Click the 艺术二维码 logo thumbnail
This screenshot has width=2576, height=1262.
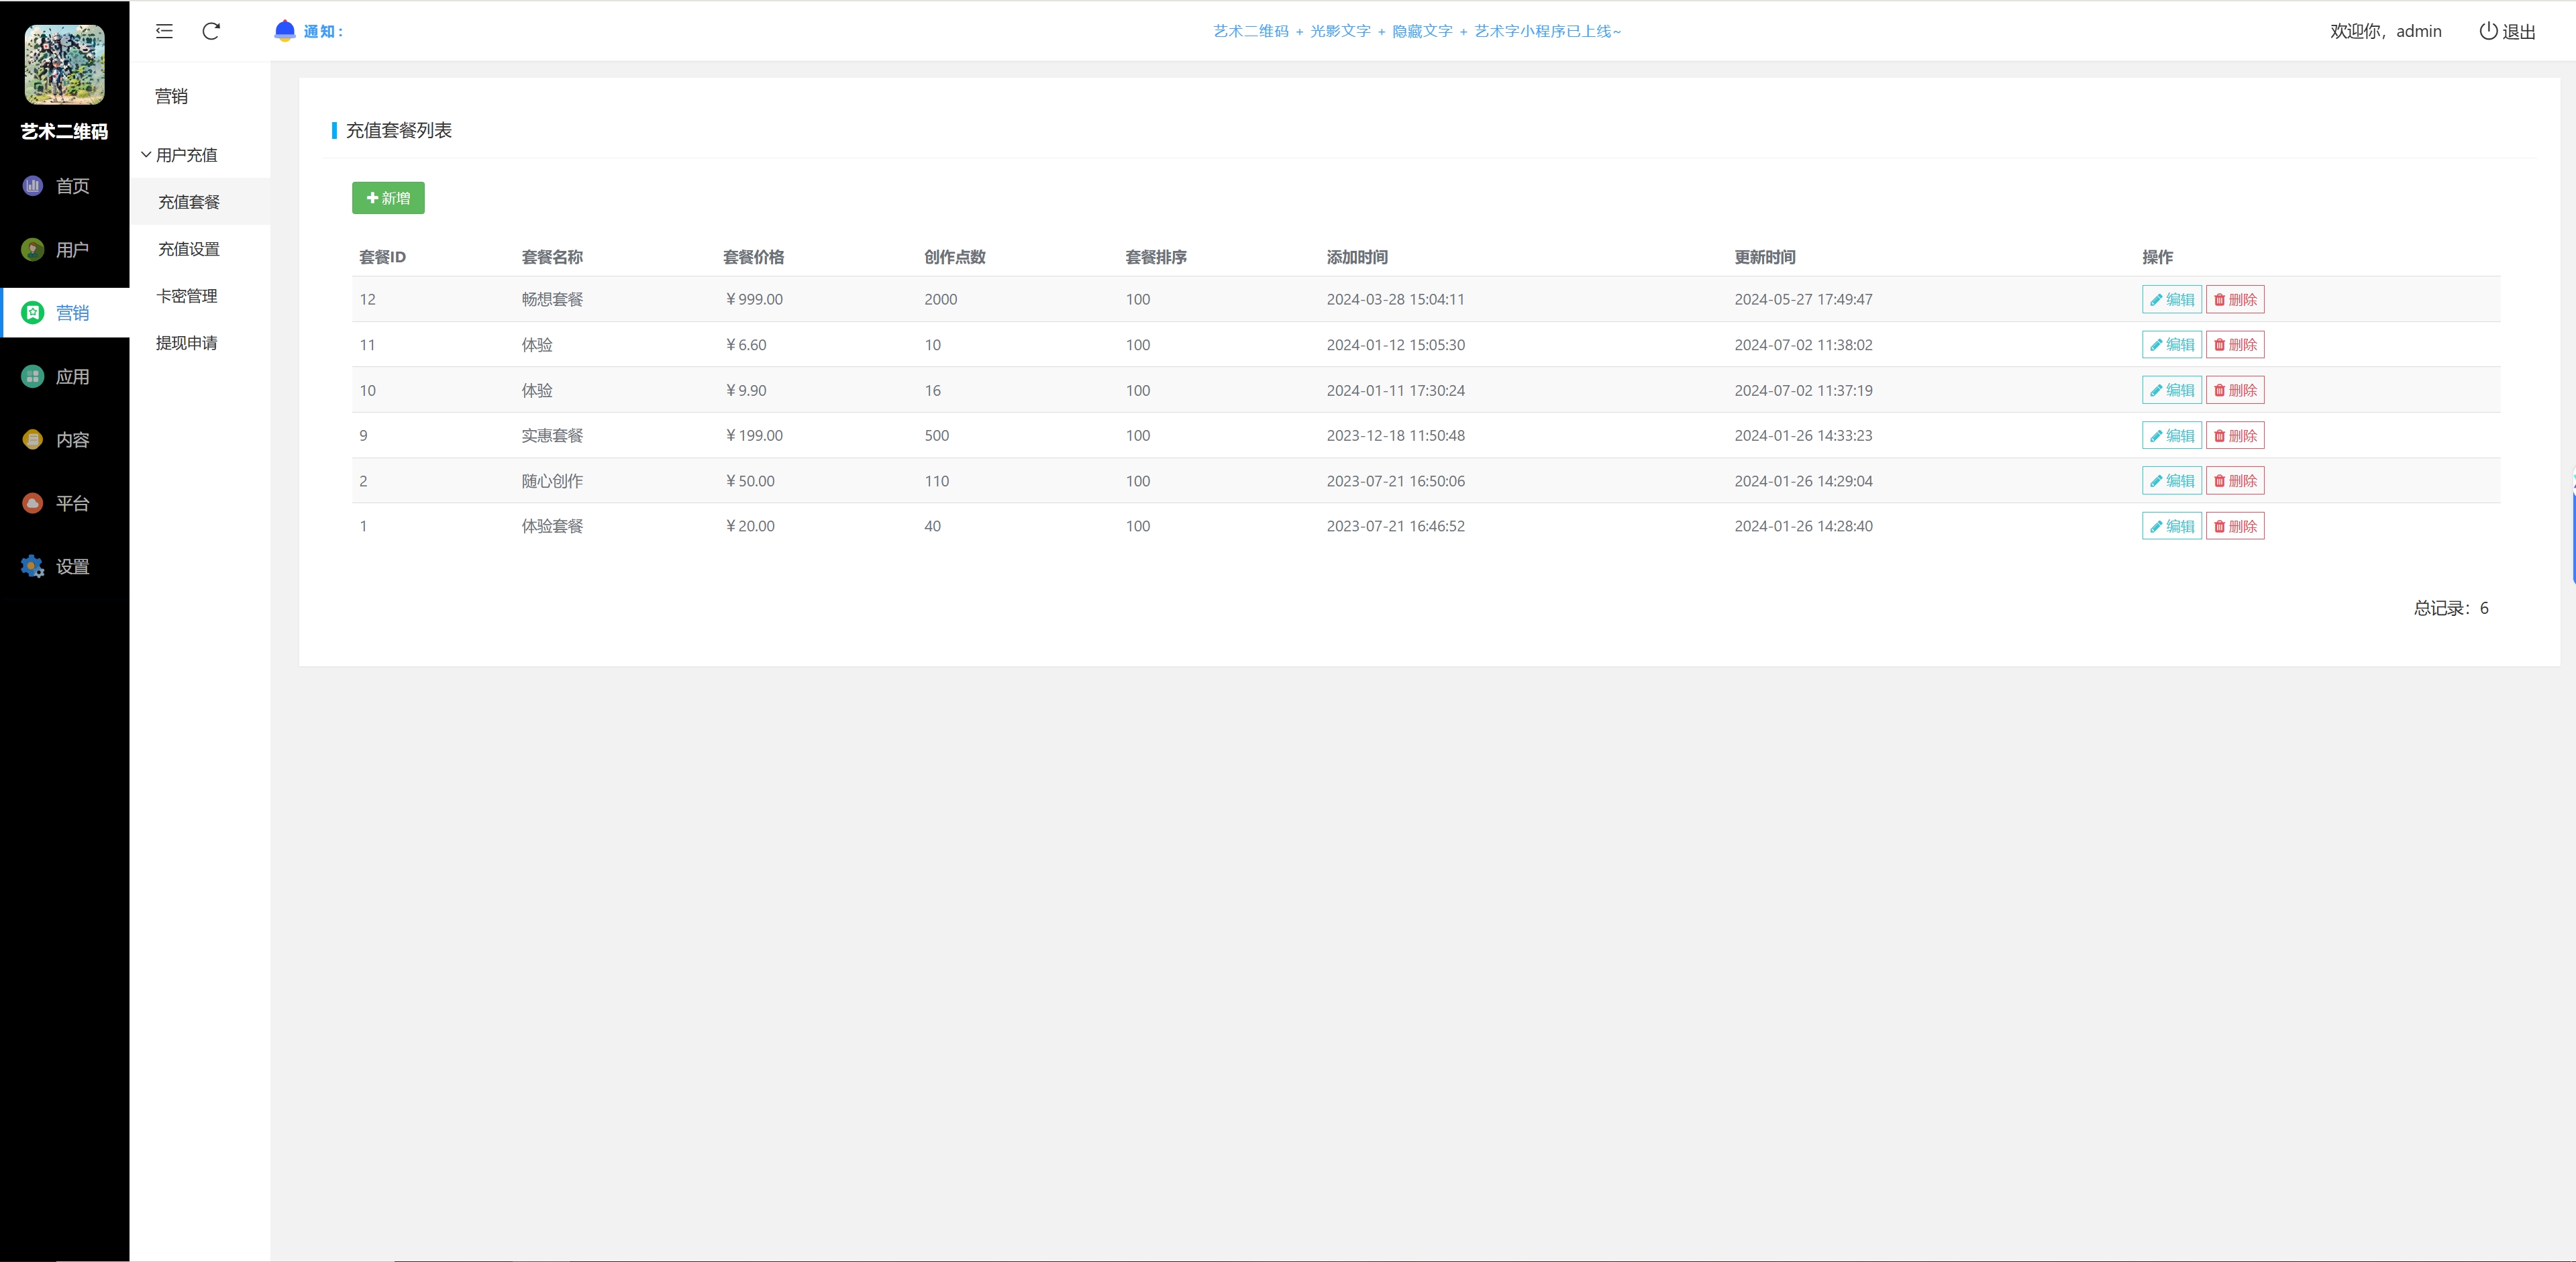coord(64,65)
